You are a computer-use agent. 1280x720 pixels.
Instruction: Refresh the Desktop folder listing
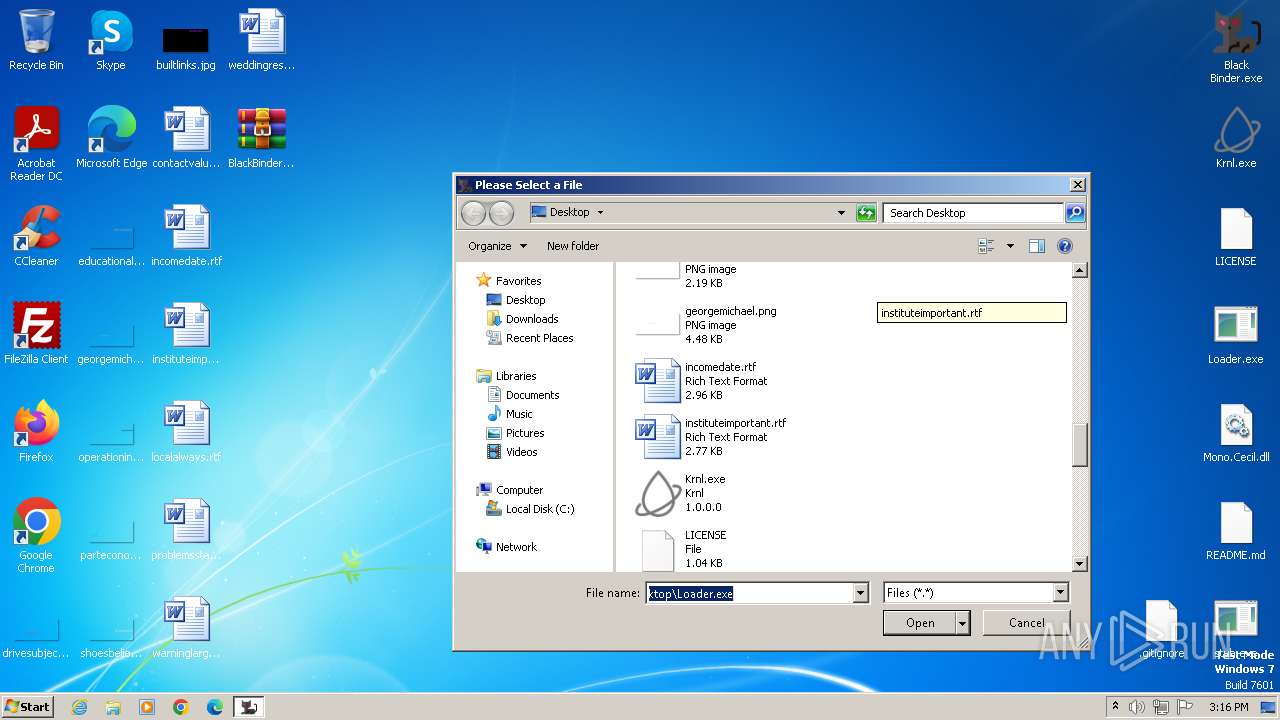tap(866, 212)
